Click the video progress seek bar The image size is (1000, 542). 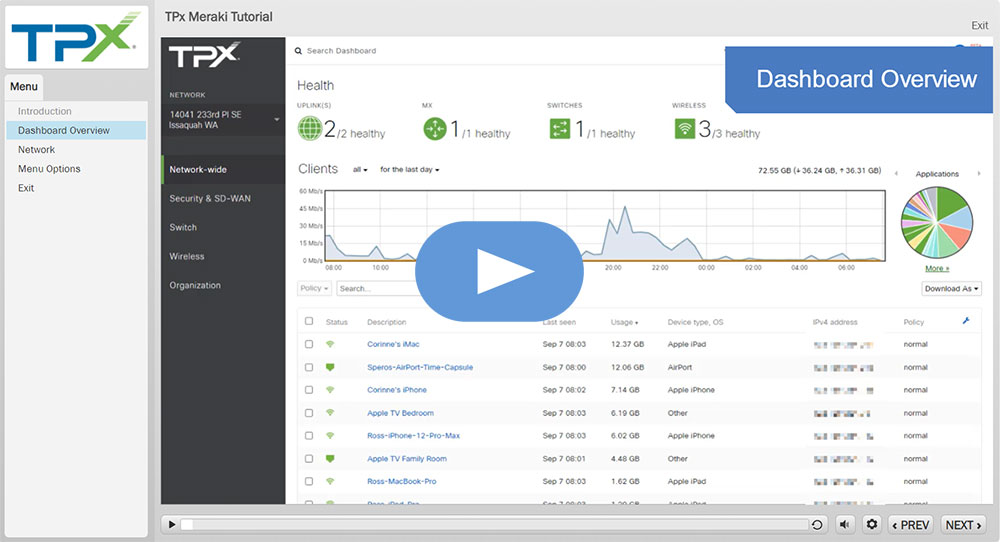tap(495, 525)
